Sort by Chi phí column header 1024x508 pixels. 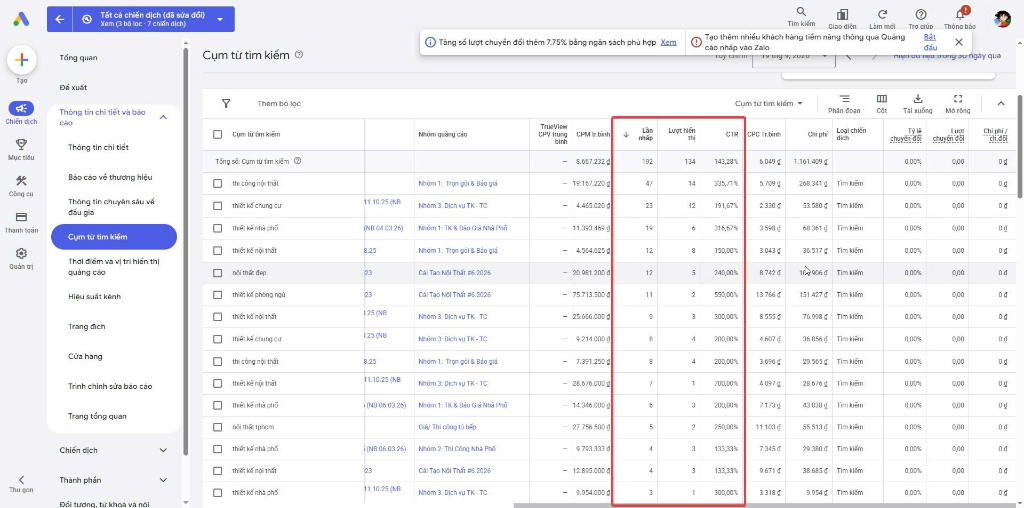coord(817,135)
